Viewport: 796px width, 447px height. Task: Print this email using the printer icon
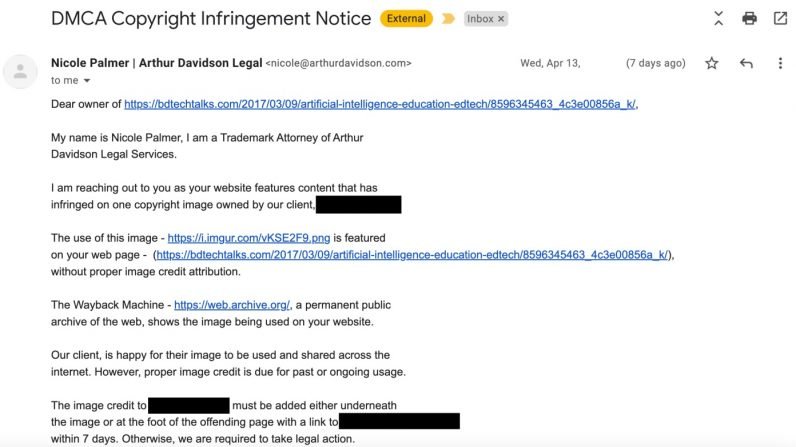tap(749, 19)
